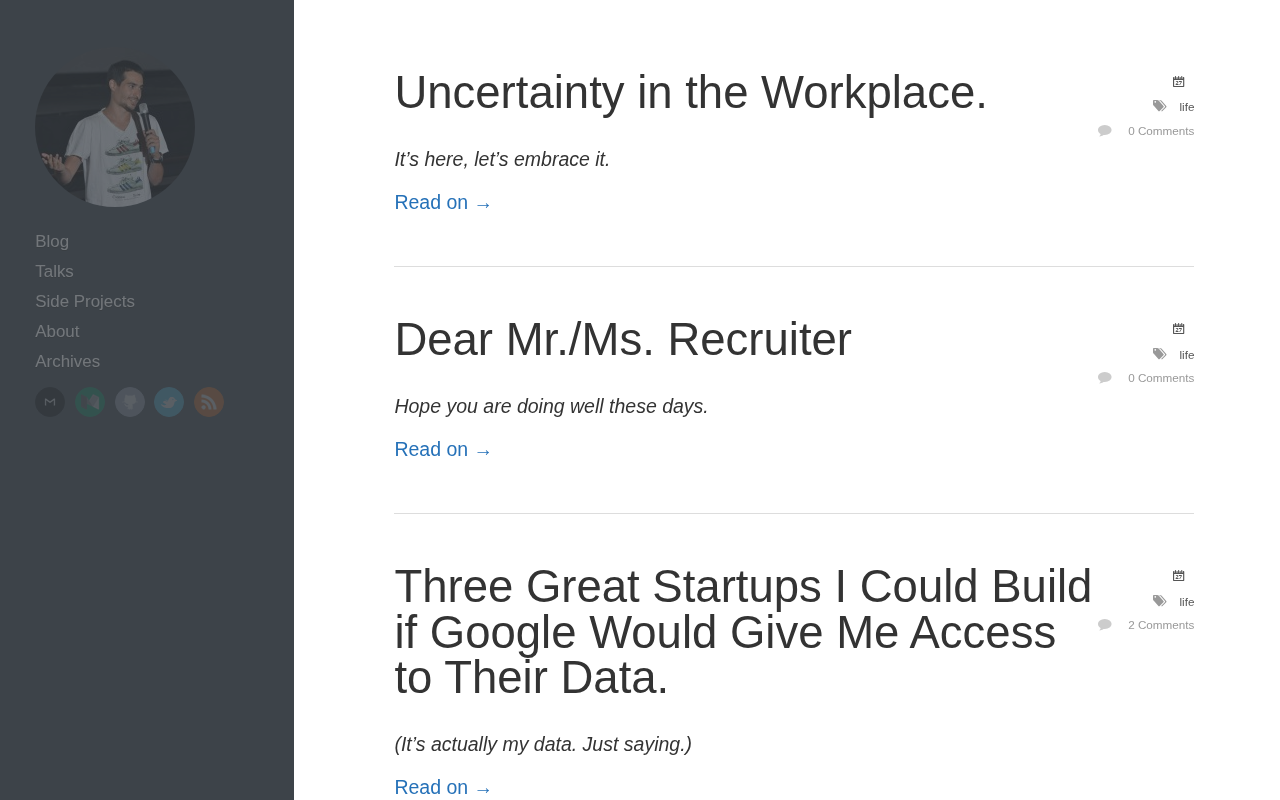Open the Talks page from sidebar
This screenshot has width=1280, height=800.
(x=54, y=272)
